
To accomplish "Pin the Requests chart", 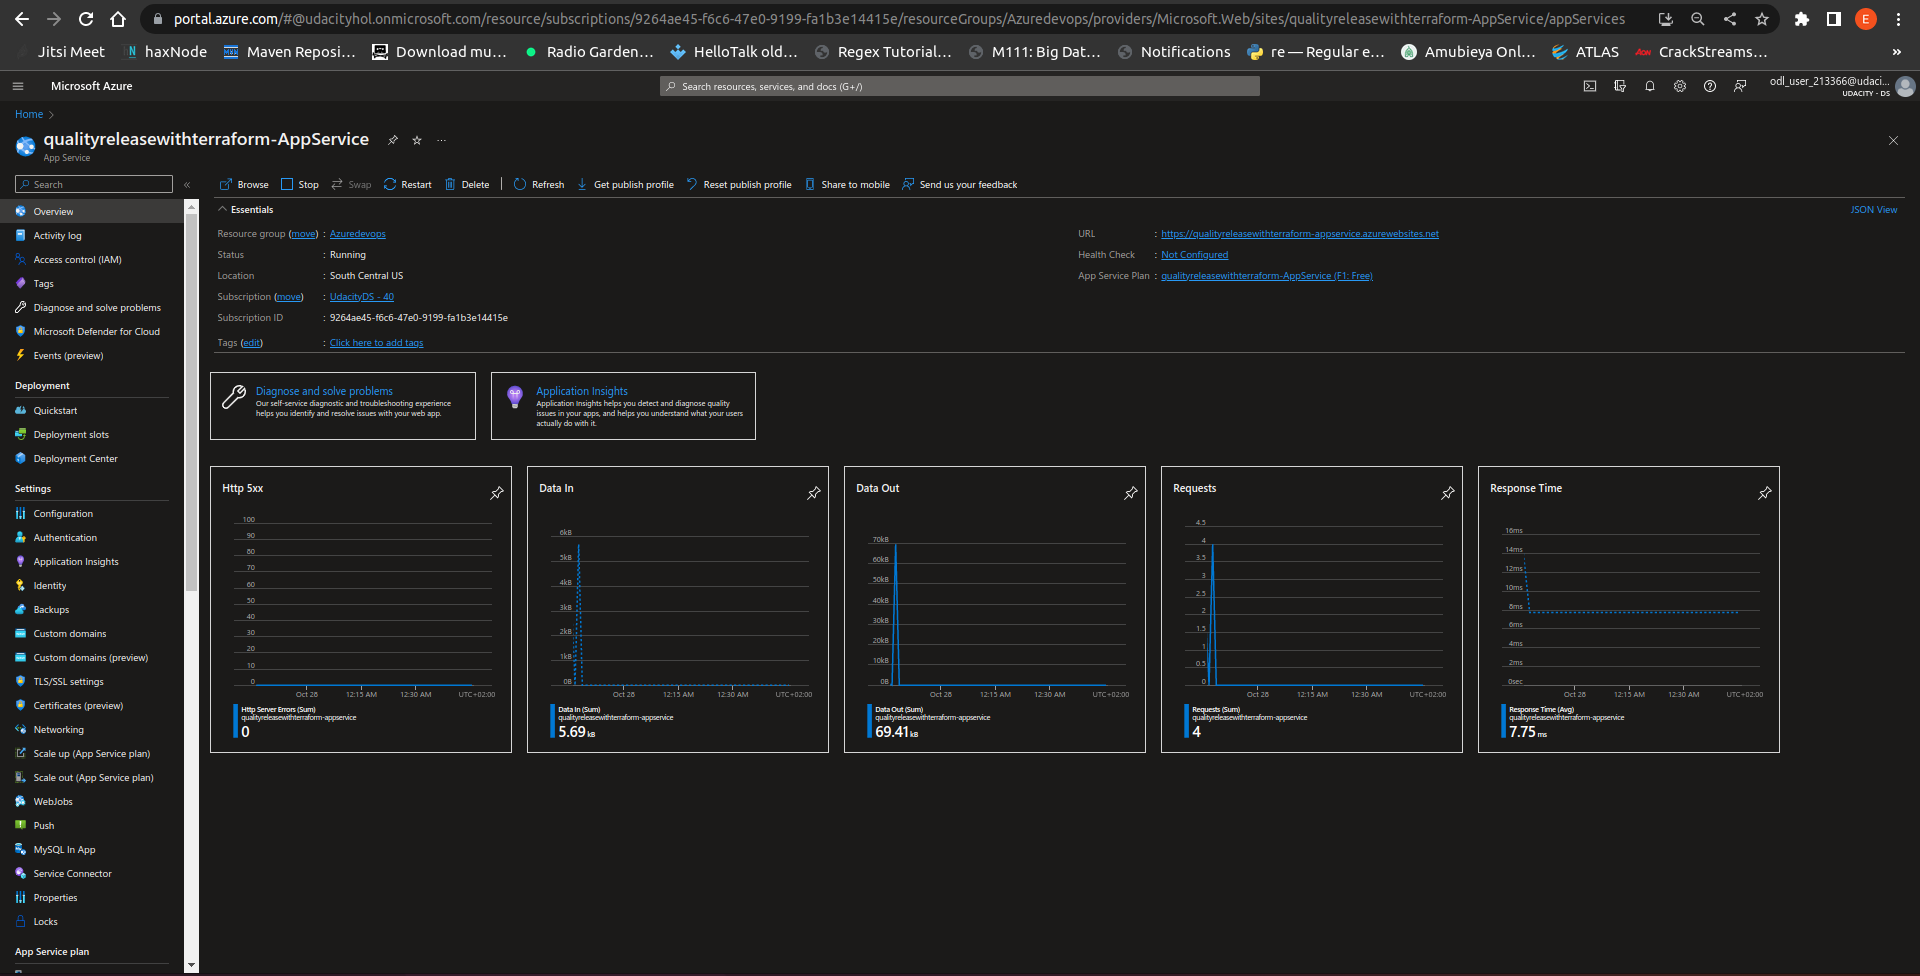I will point(1448,493).
